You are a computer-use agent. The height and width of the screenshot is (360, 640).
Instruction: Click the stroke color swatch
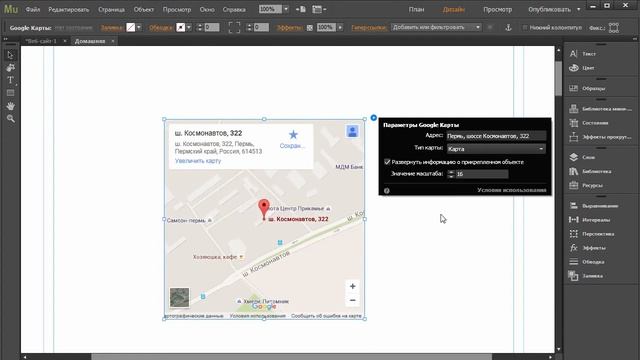tap(180, 27)
